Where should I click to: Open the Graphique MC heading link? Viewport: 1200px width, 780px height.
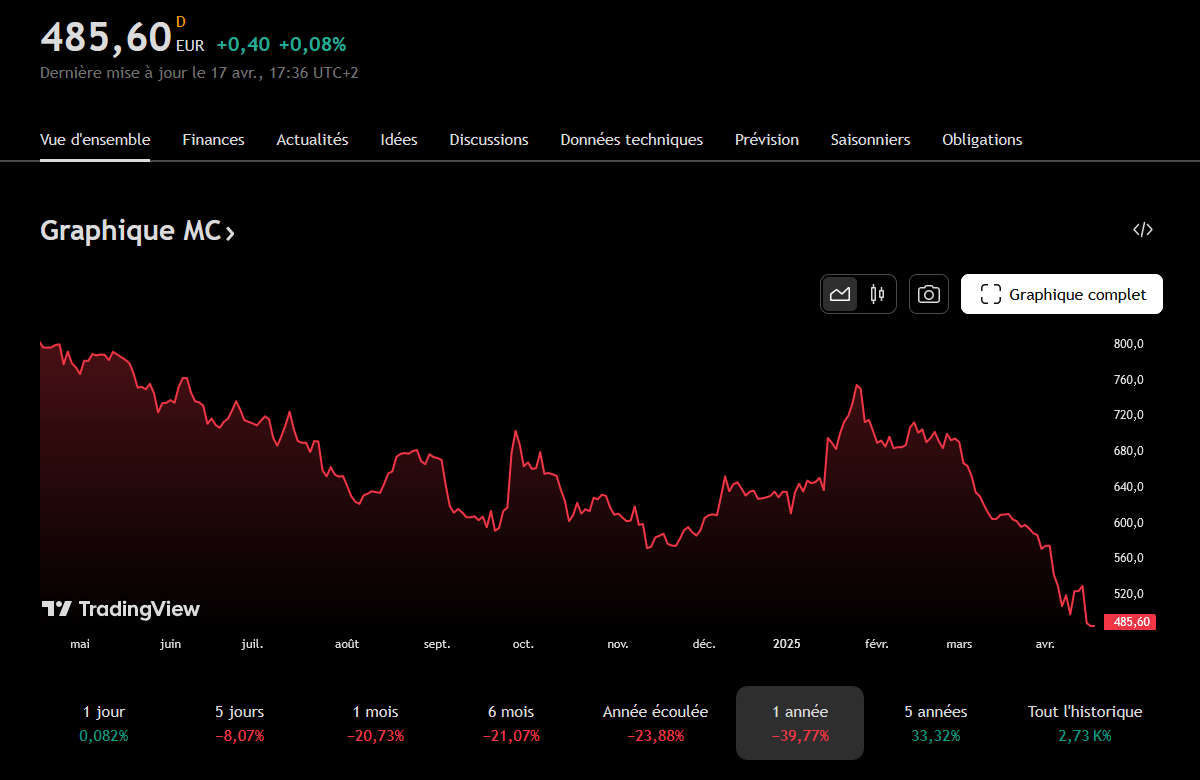138,231
